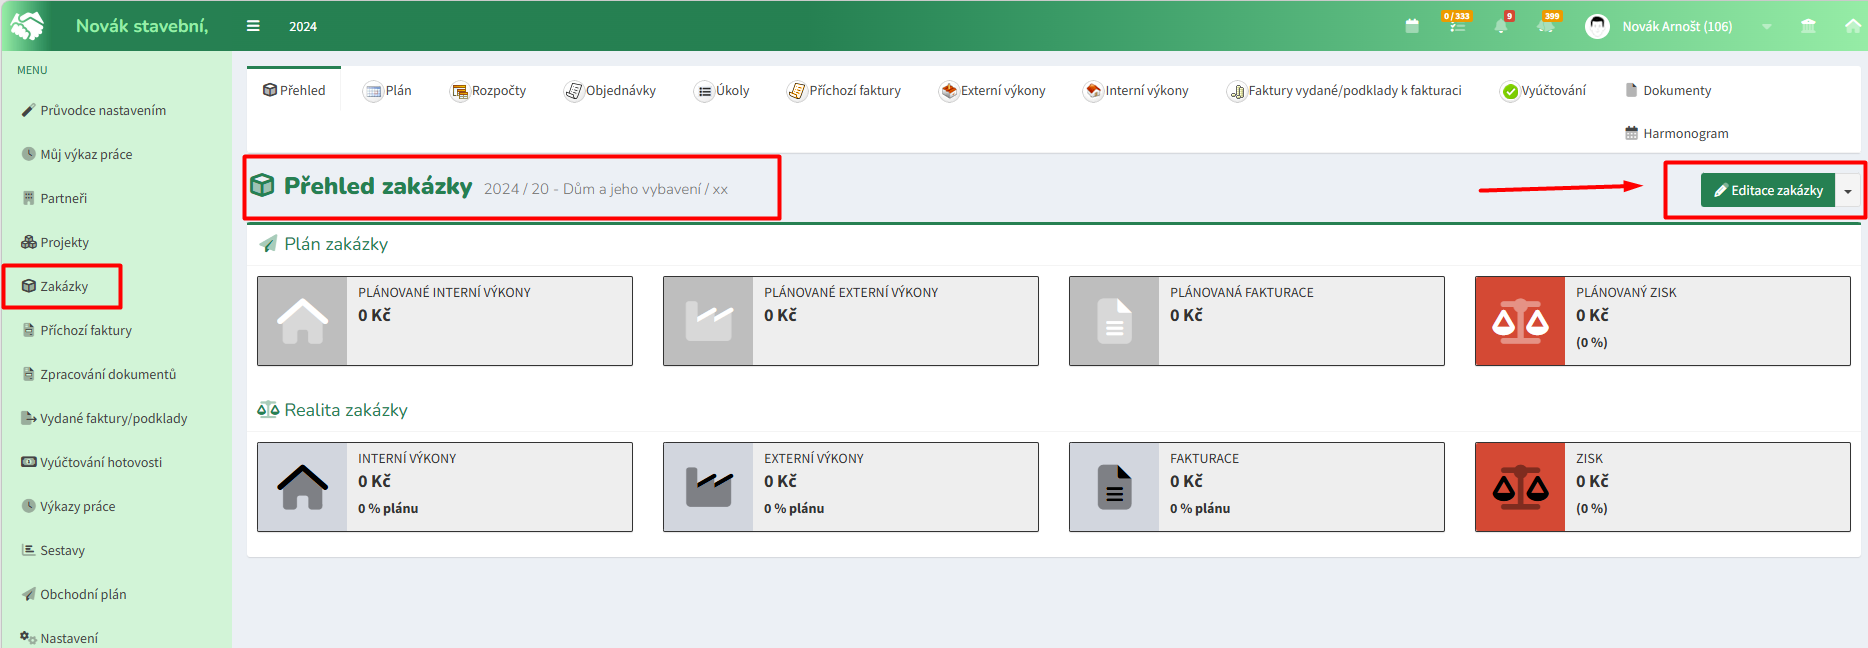Open Průvodce nastavením in the sidebar
Image resolution: width=1868 pixels, height=648 pixels.
pyautogui.click(x=94, y=110)
